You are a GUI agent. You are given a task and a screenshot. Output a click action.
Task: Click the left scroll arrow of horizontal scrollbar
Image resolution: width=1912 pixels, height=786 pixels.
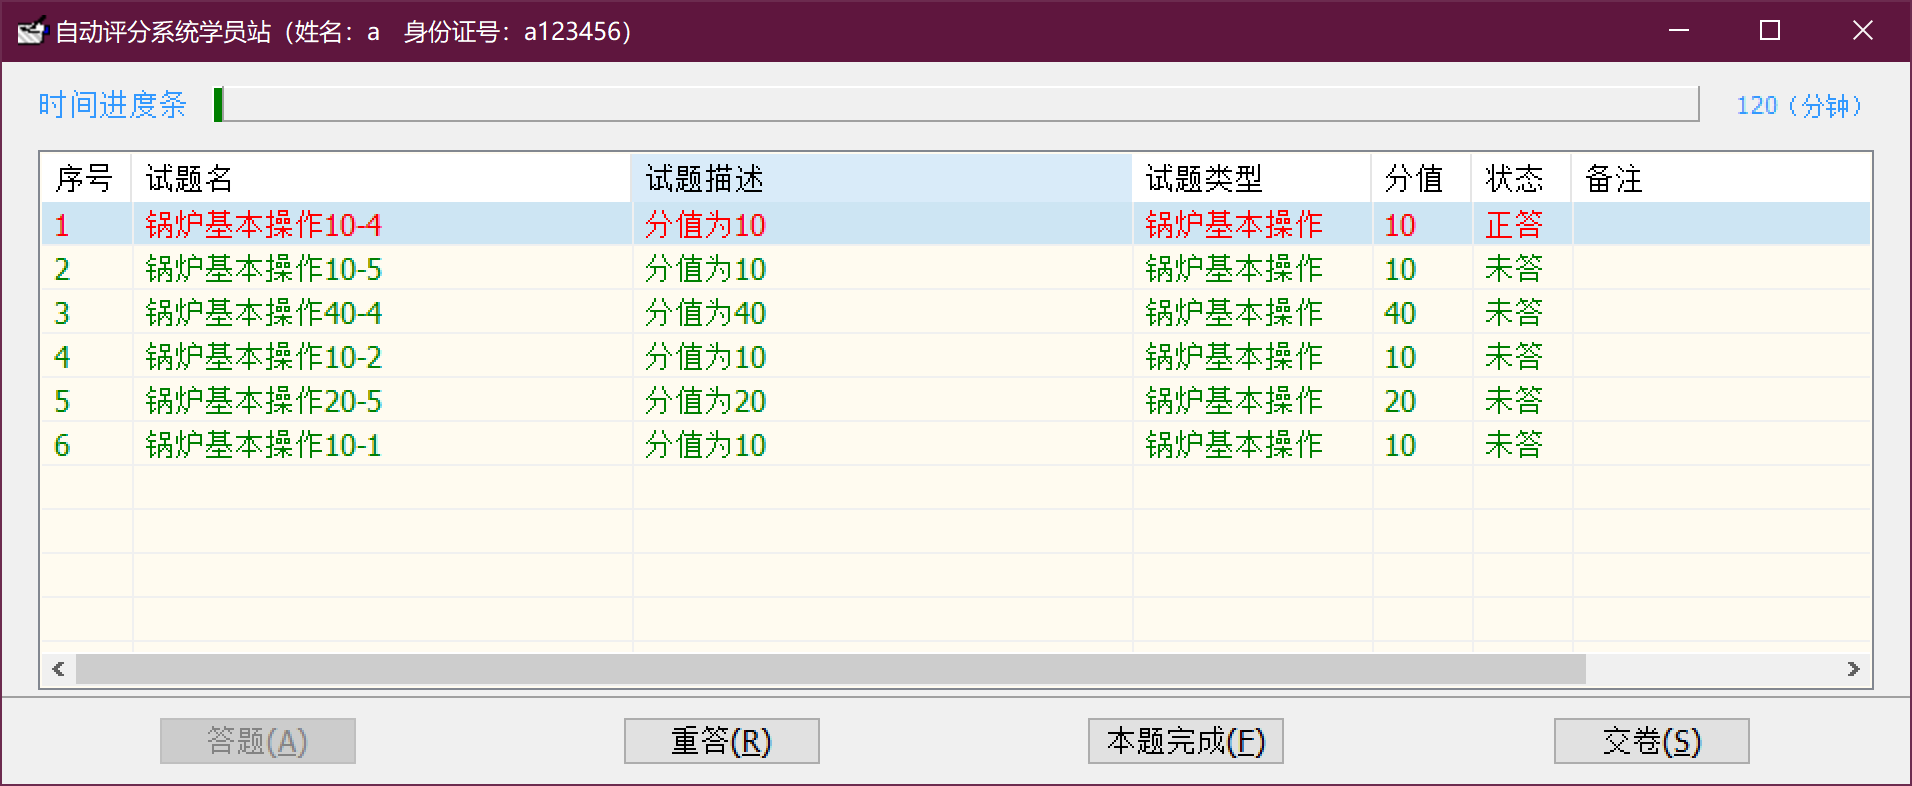[x=58, y=669]
